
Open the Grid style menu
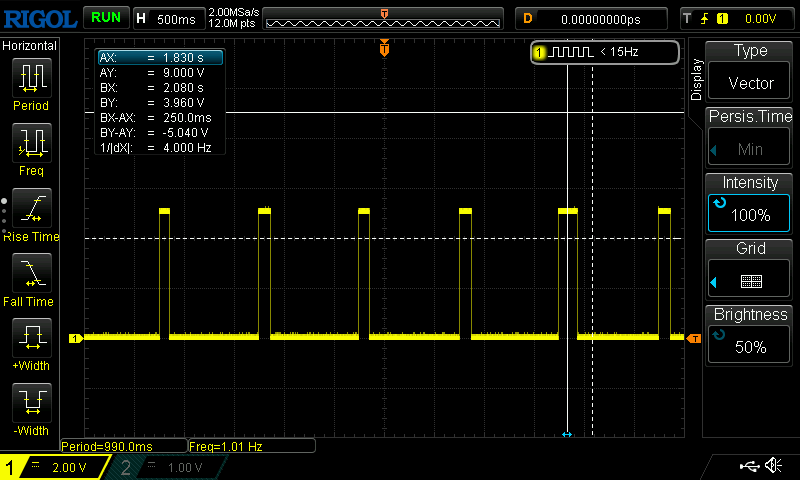tap(748, 269)
